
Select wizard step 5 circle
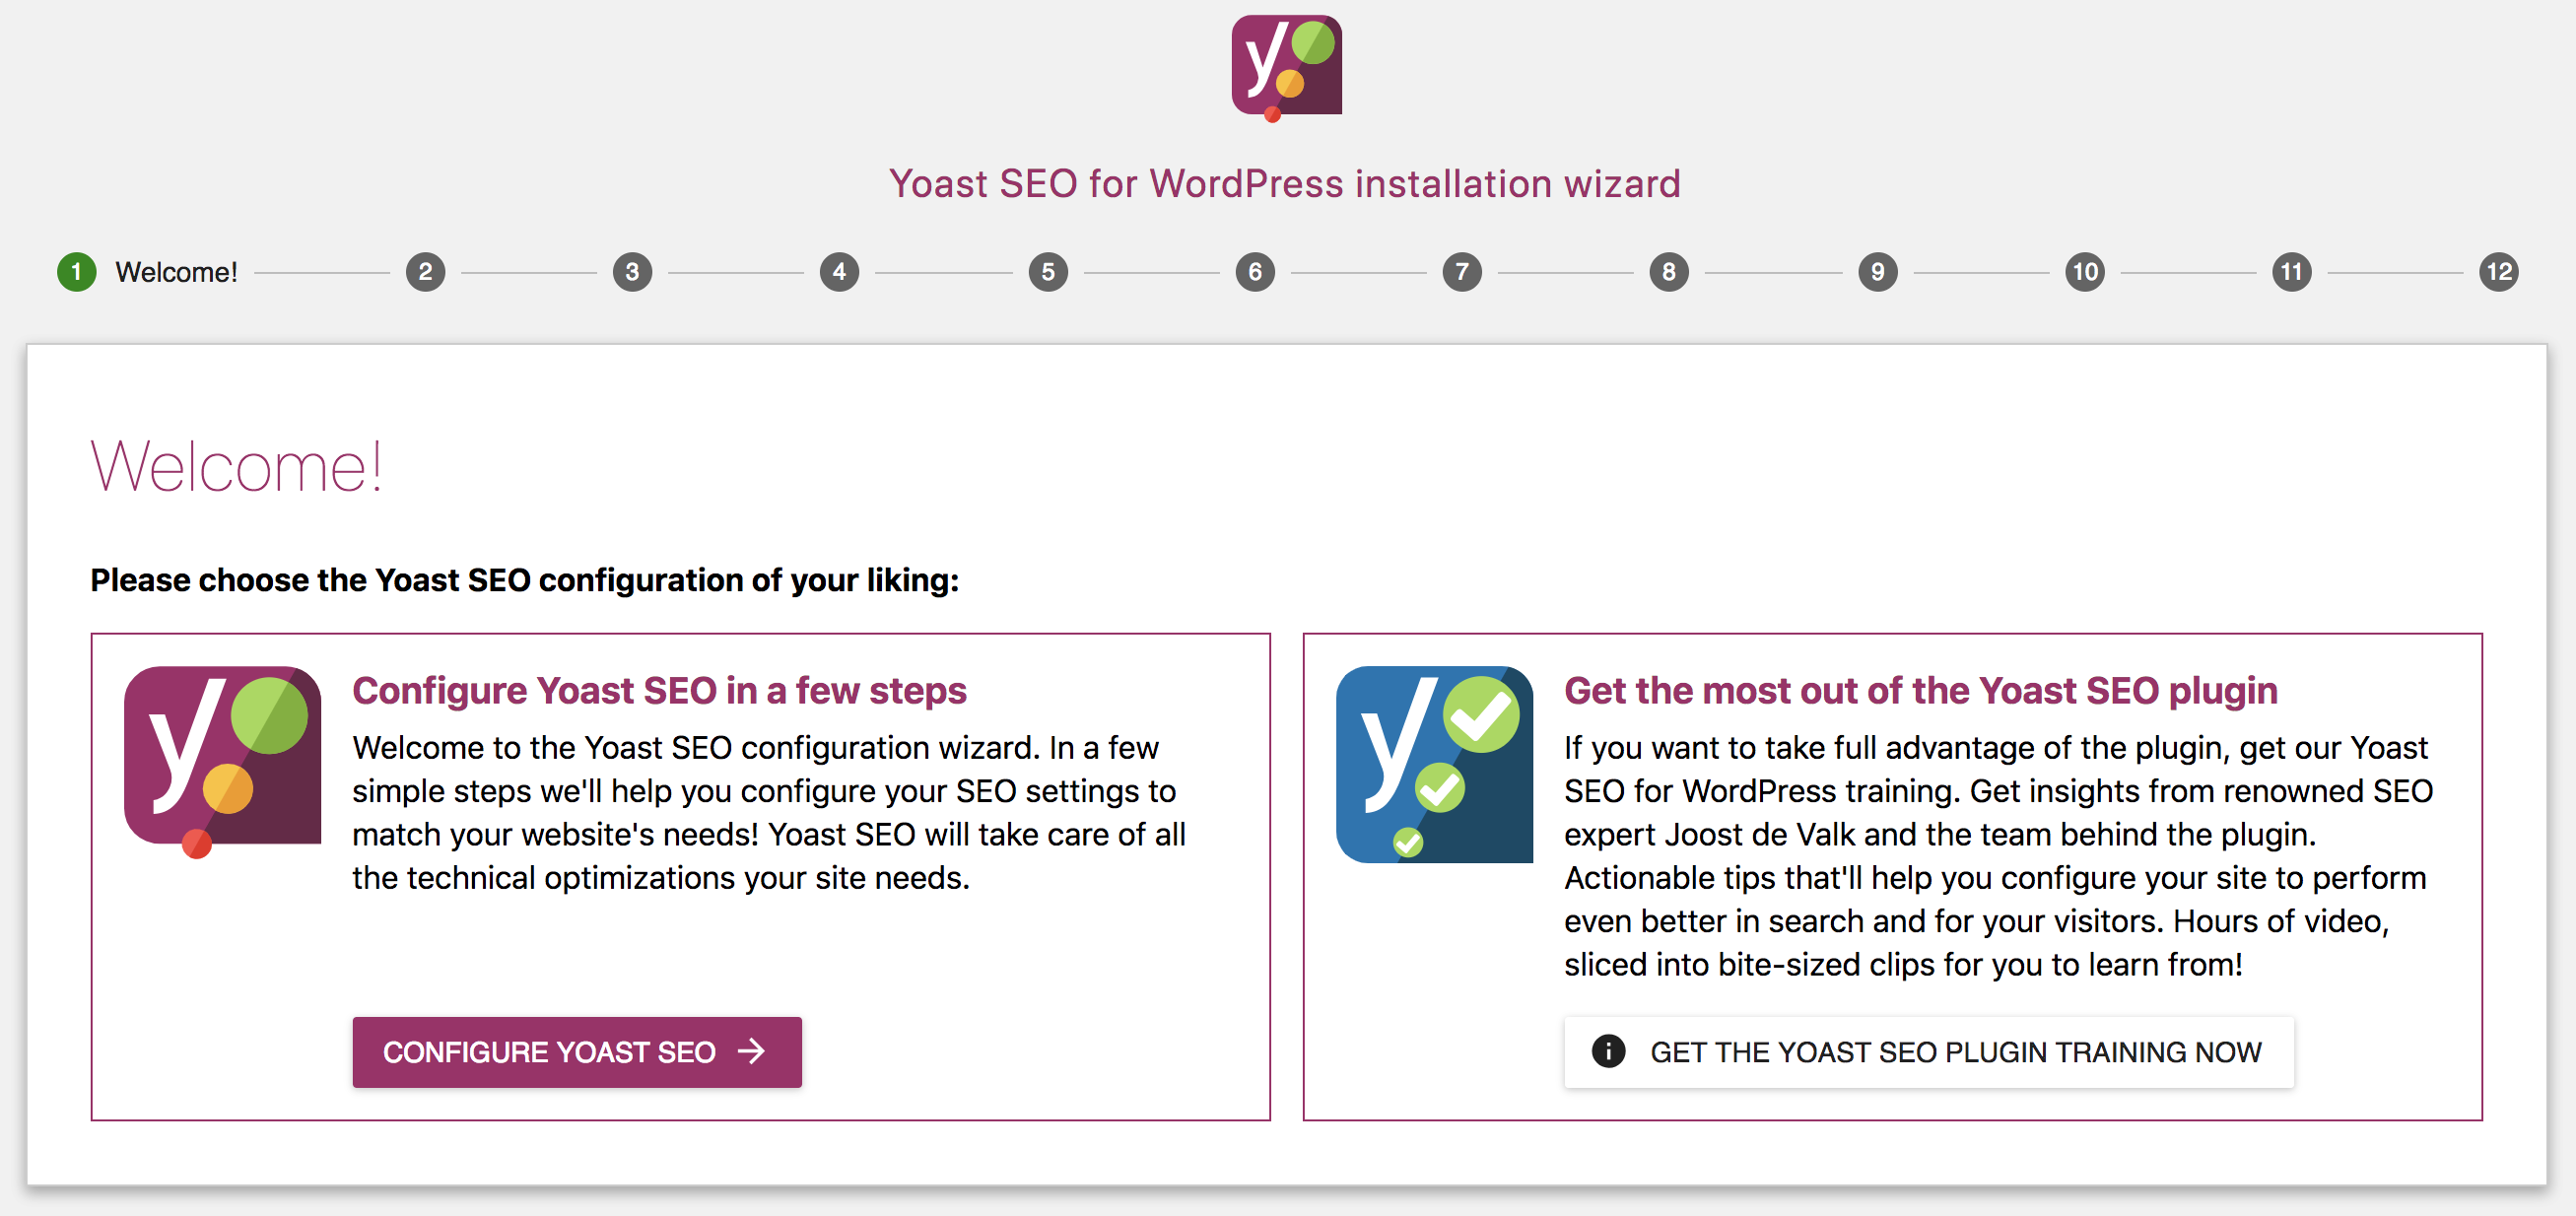click(x=1048, y=272)
